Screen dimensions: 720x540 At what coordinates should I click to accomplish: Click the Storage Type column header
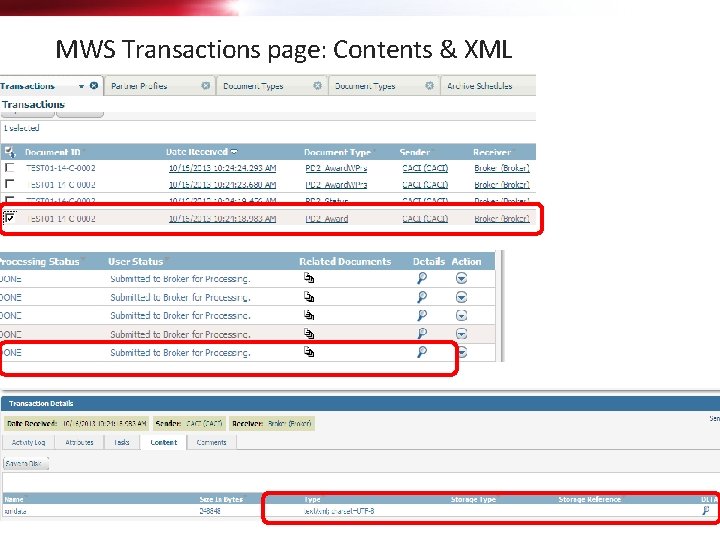[x=473, y=499]
